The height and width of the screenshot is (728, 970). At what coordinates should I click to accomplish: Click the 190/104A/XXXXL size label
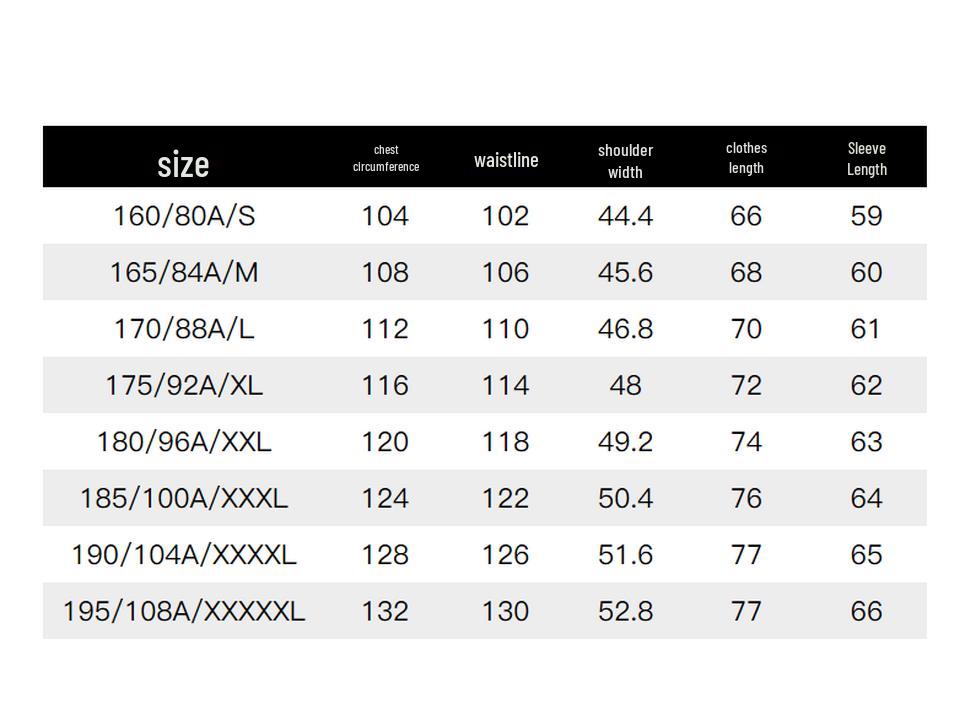pos(183,554)
